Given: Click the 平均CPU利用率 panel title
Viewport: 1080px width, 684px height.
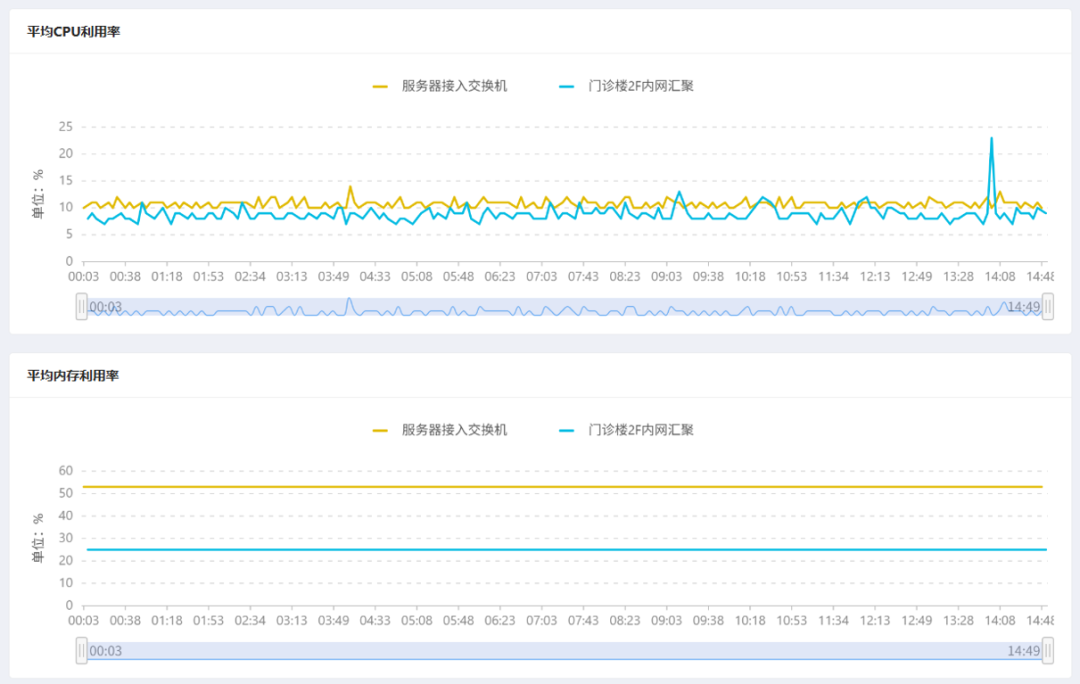Looking at the screenshot, I should (x=74, y=32).
